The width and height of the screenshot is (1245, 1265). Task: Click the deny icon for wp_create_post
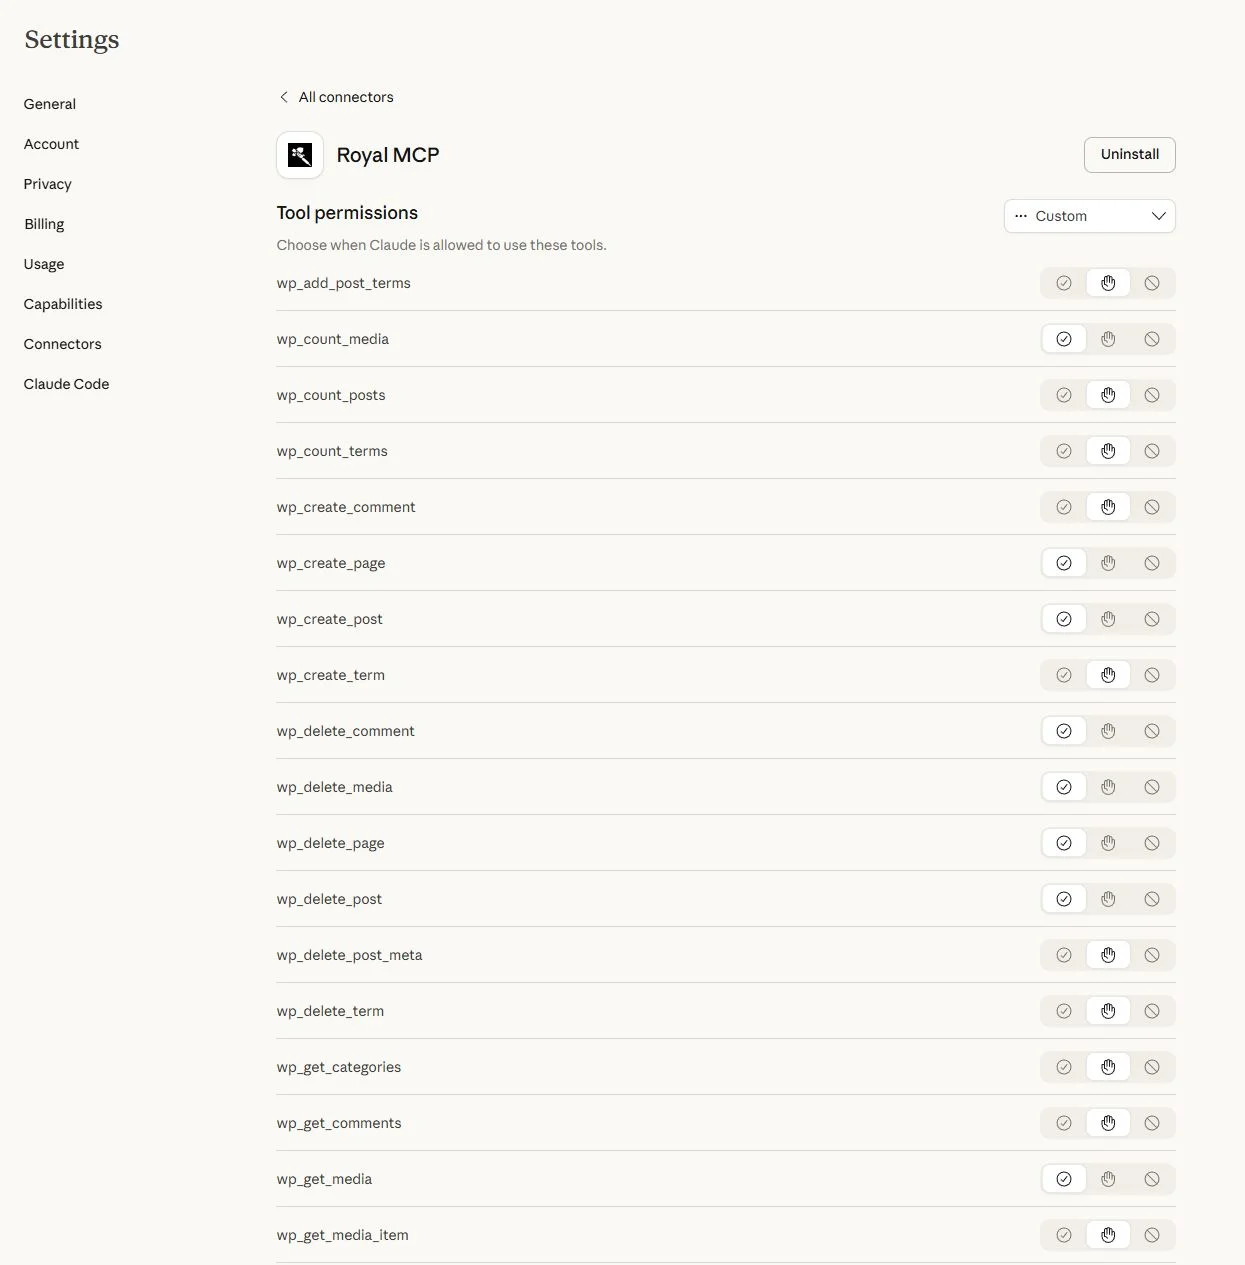click(1152, 619)
